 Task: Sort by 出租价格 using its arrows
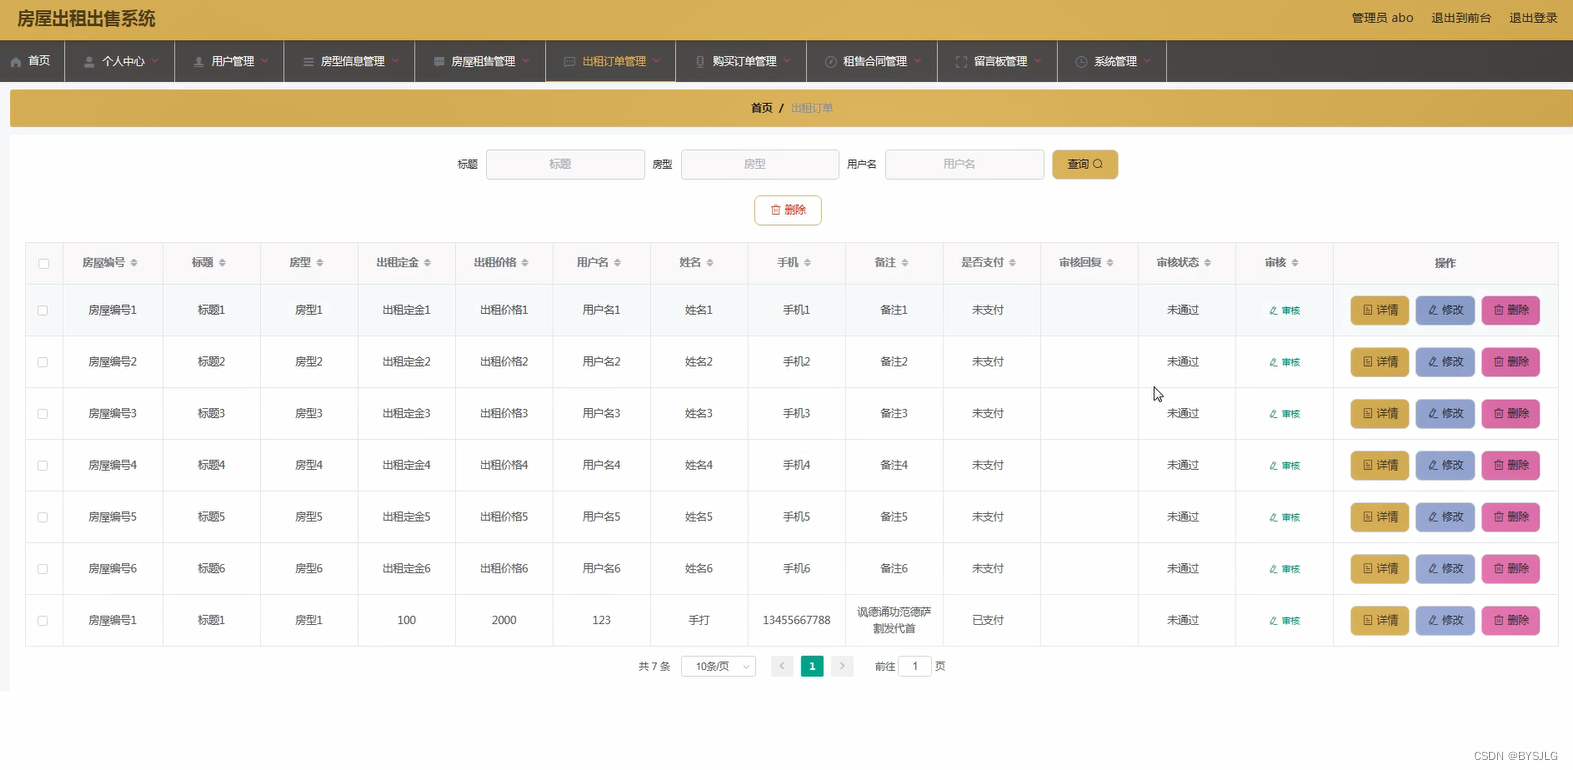525,263
